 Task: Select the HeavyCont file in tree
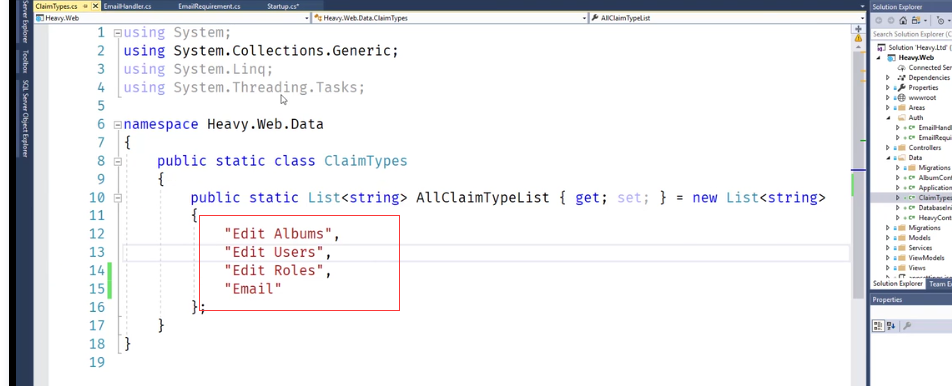[x=934, y=217]
